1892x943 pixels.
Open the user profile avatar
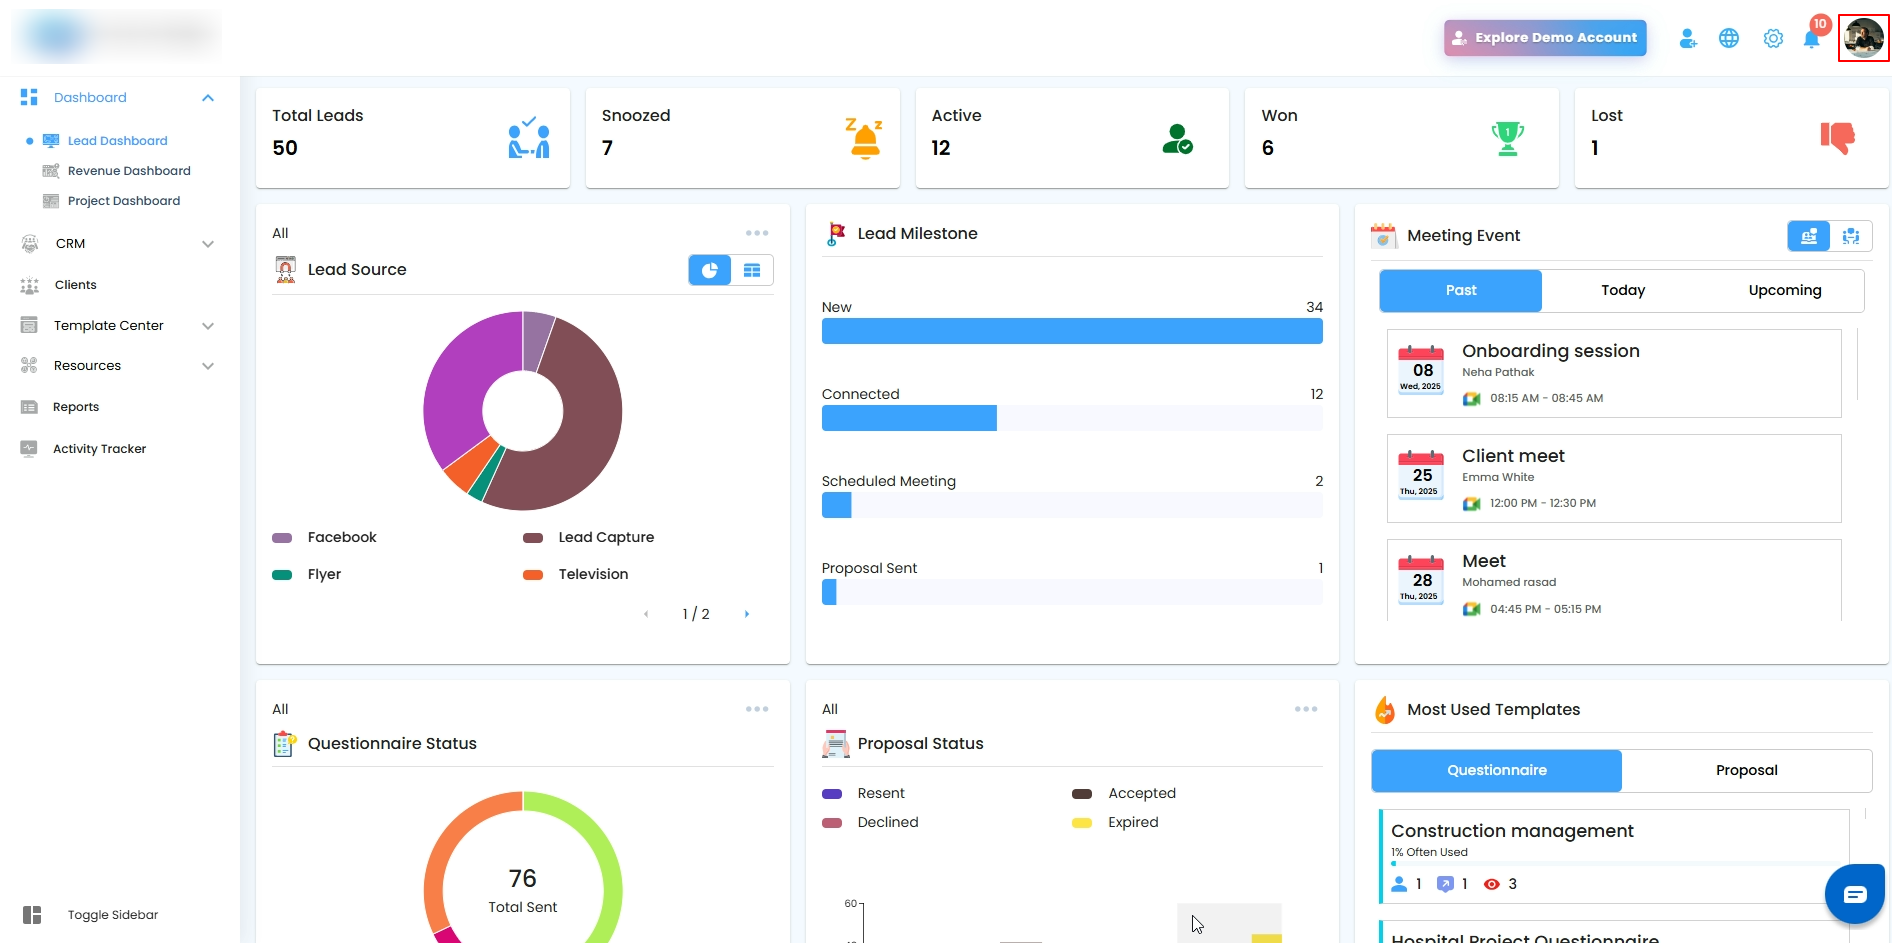click(x=1864, y=38)
